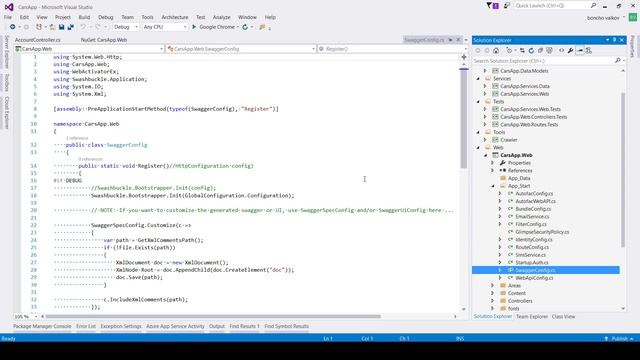The image size is (640, 360).
Task: Click the Save All icon
Action: [x=71, y=27]
